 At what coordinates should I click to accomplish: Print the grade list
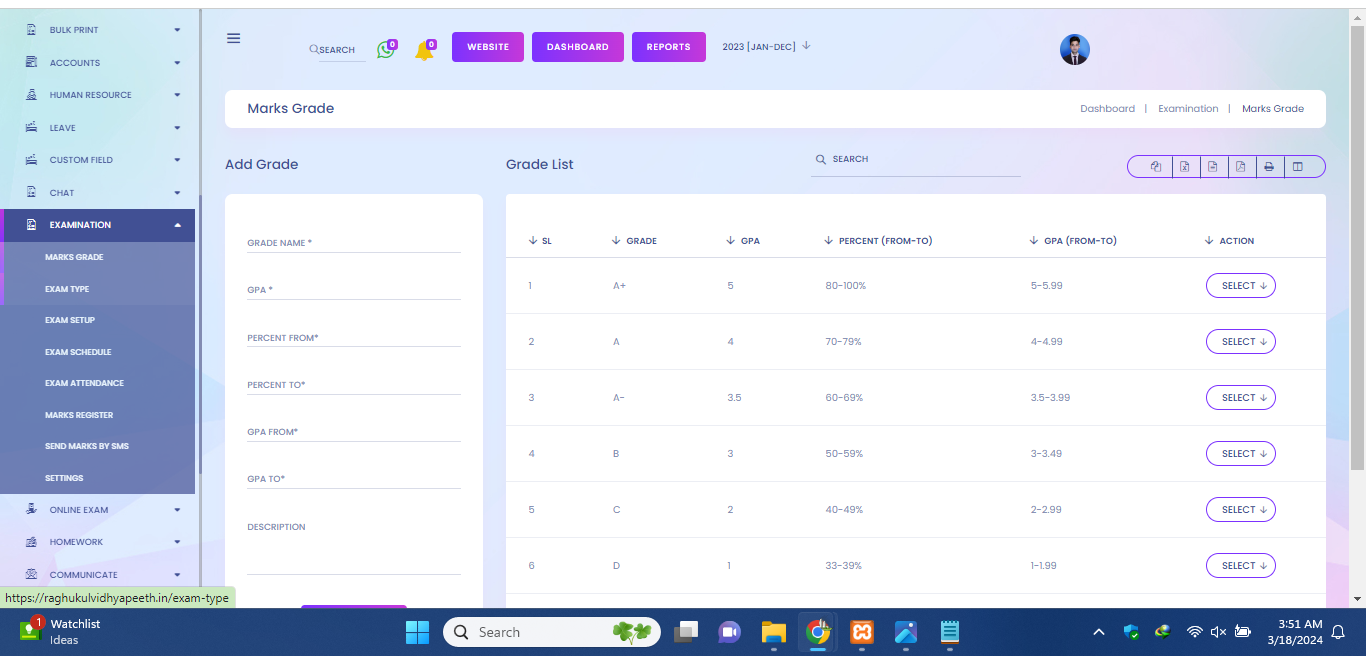point(1268,167)
